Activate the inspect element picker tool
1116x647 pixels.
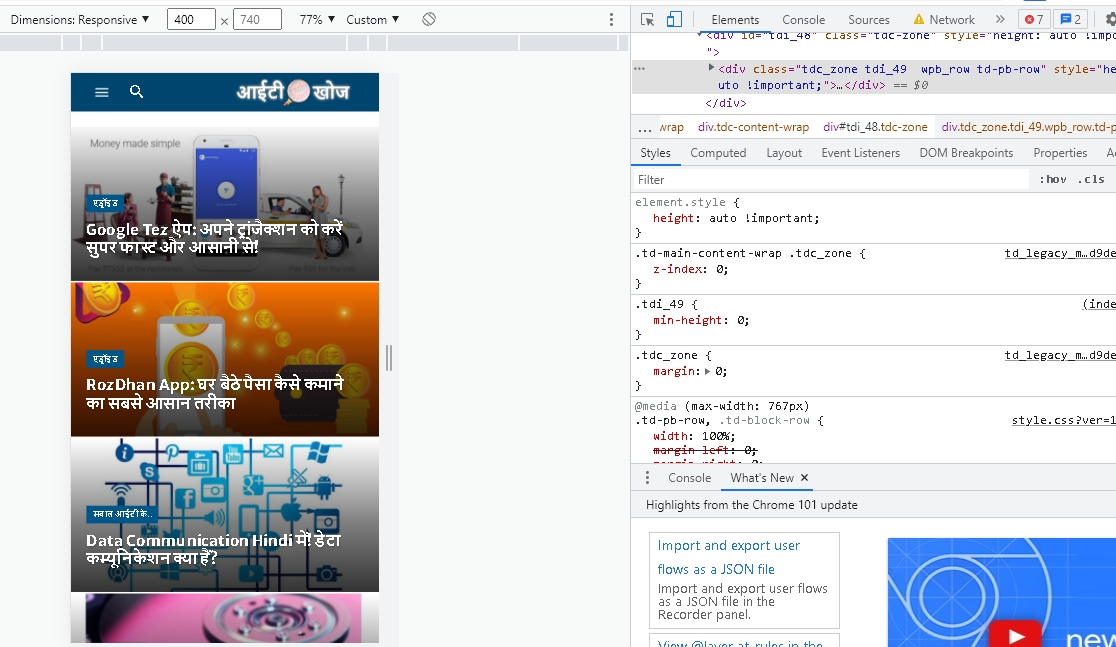(x=647, y=20)
